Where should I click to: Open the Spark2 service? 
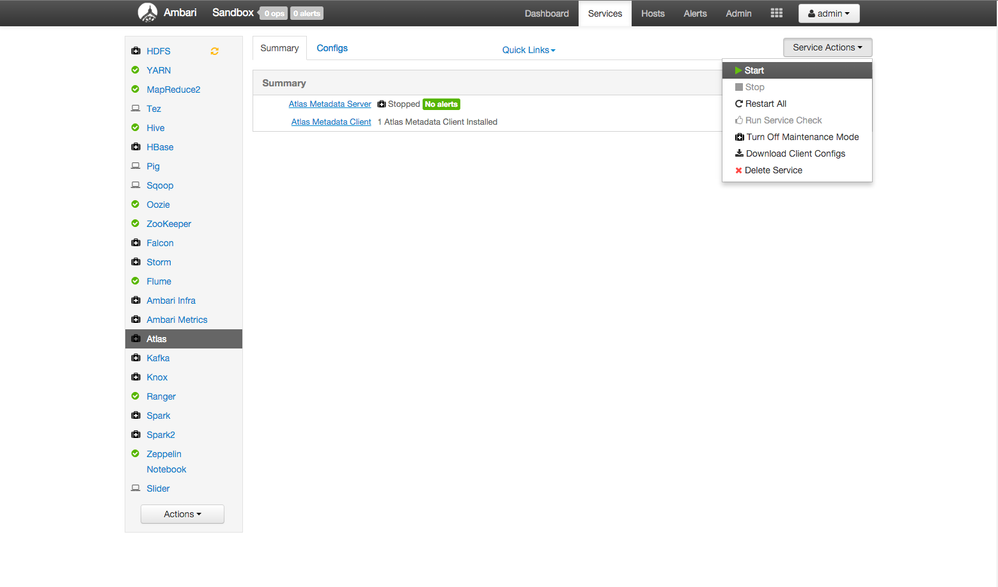coord(160,434)
